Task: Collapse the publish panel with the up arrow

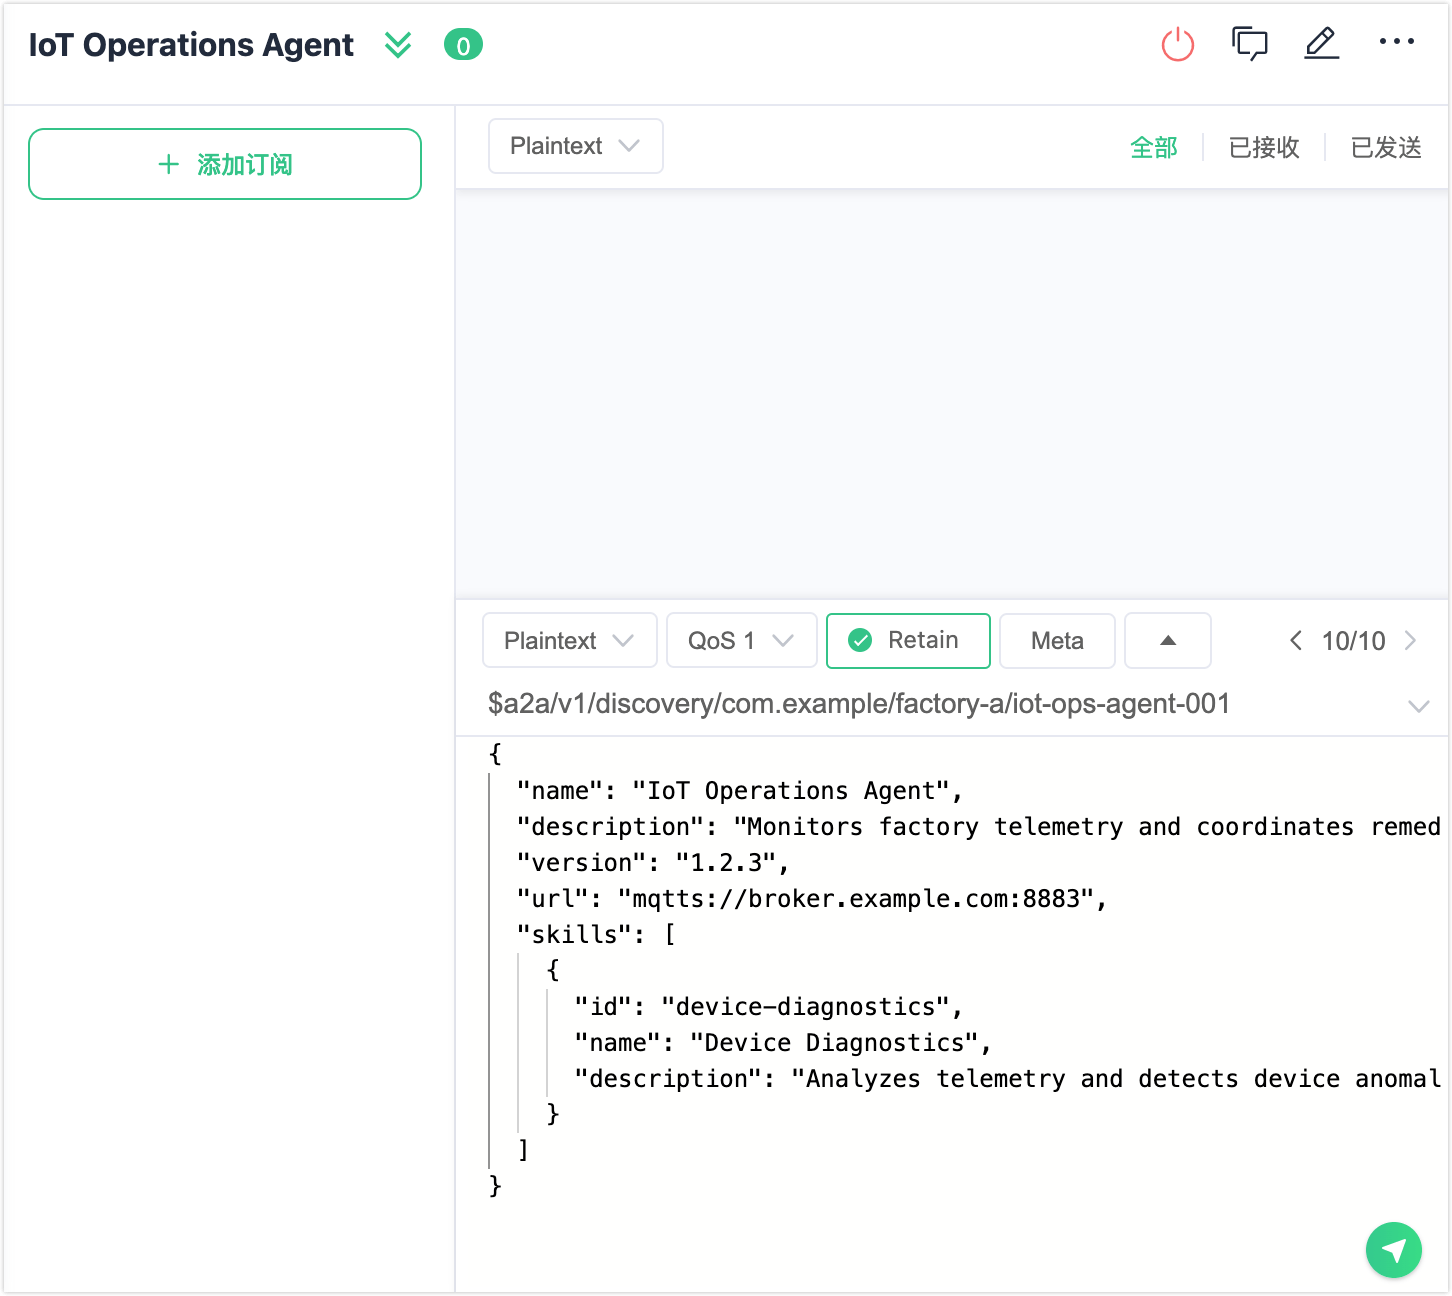Action: (1167, 640)
